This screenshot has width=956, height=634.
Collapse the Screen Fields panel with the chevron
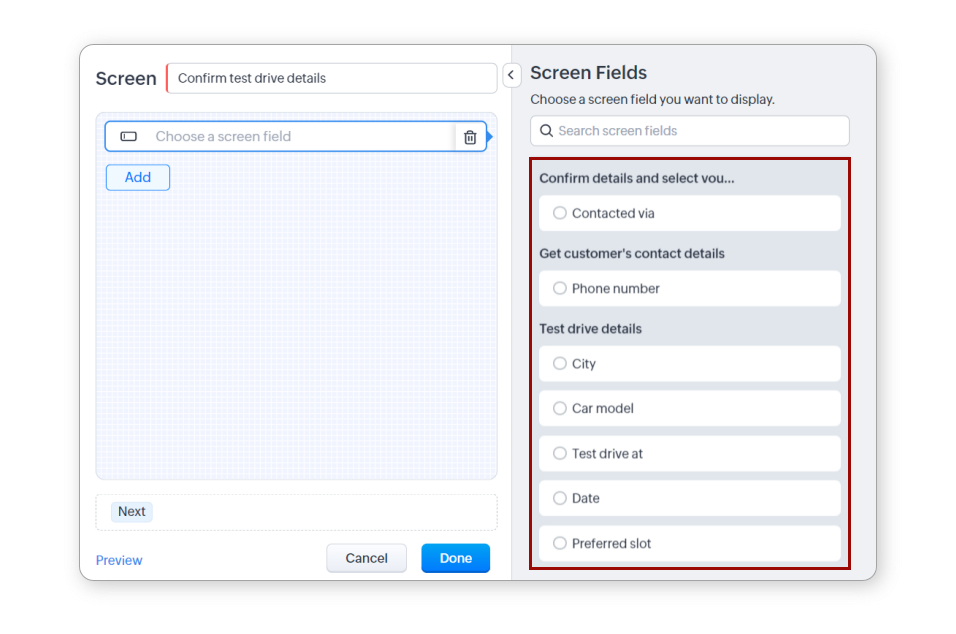(x=511, y=75)
